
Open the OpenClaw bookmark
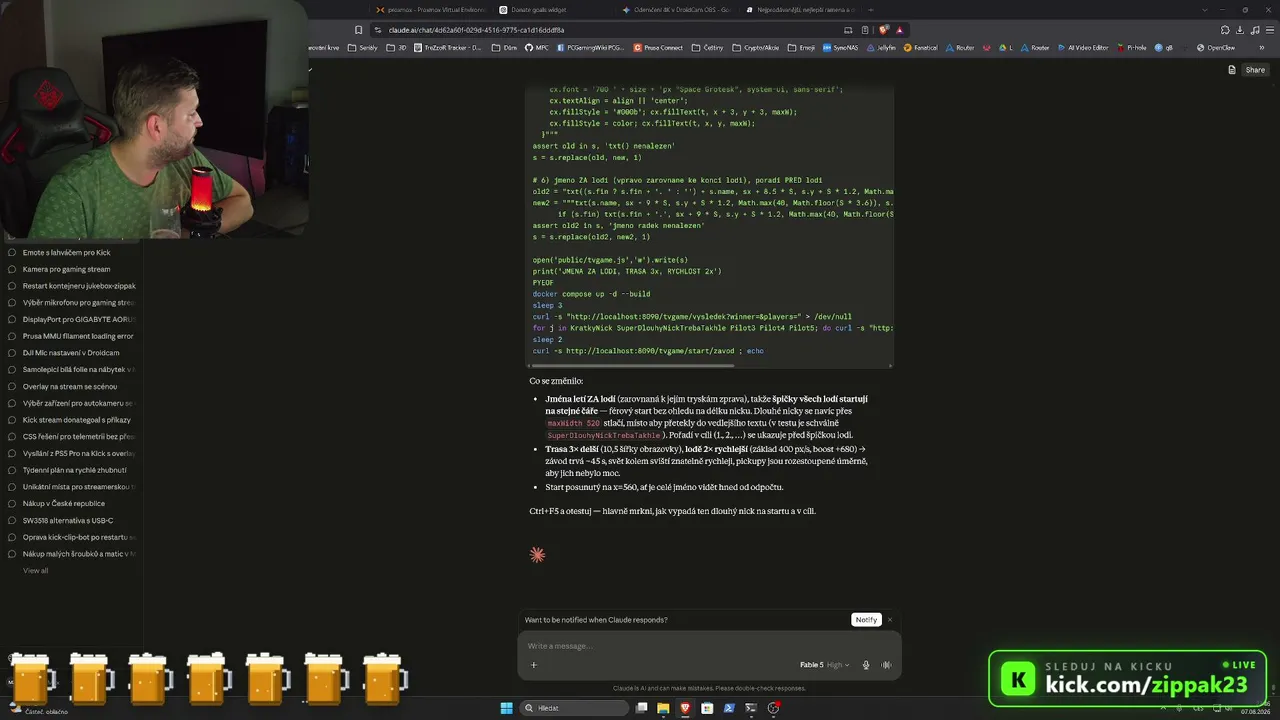pyautogui.click(x=1215, y=48)
